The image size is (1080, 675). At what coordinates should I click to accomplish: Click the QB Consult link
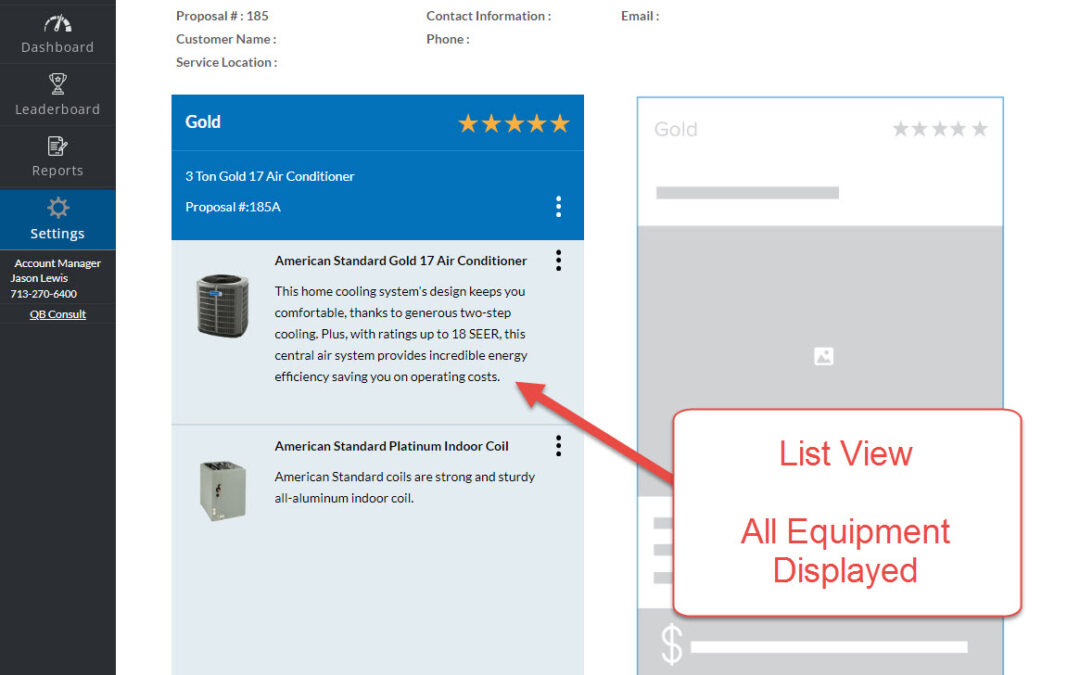(57, 313)
